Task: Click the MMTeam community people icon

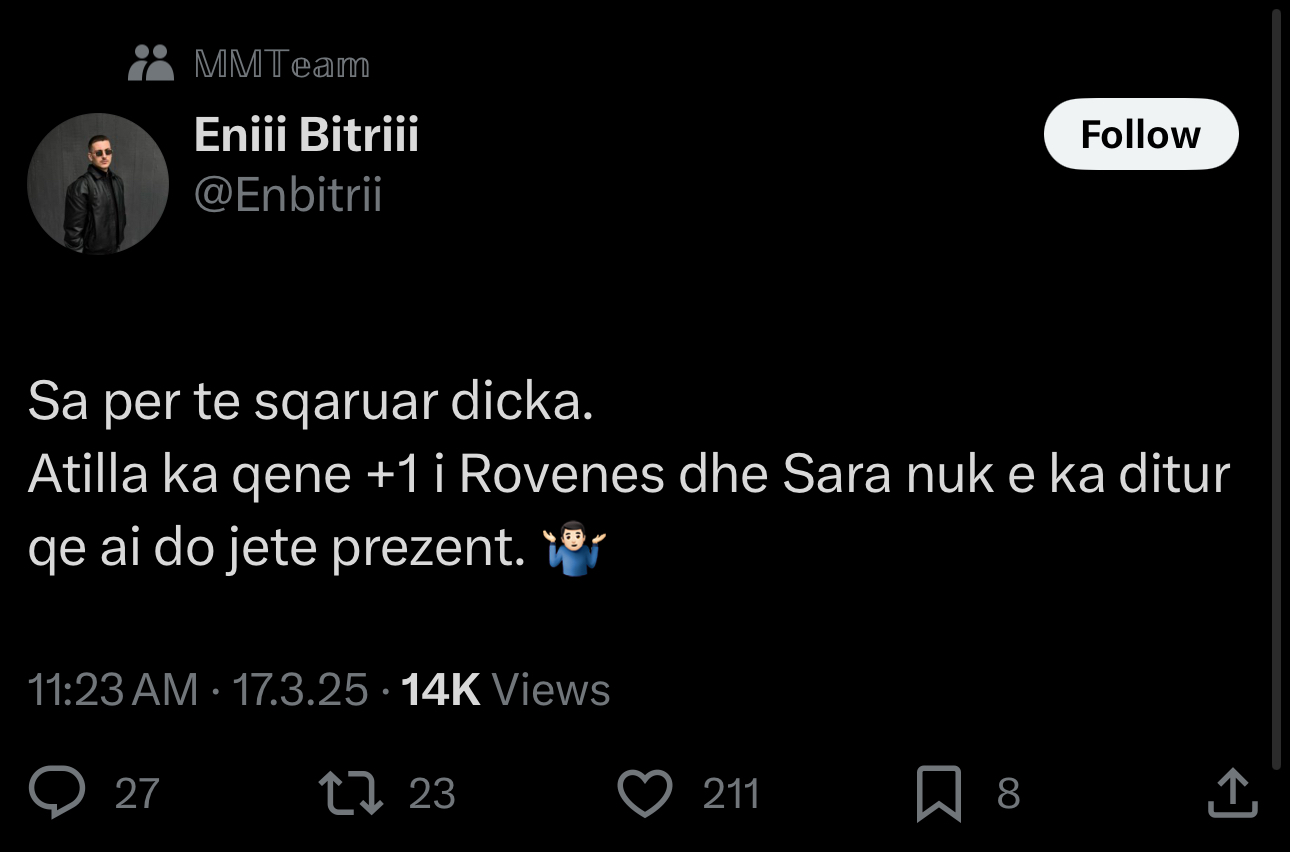Action: click(152, 63)
